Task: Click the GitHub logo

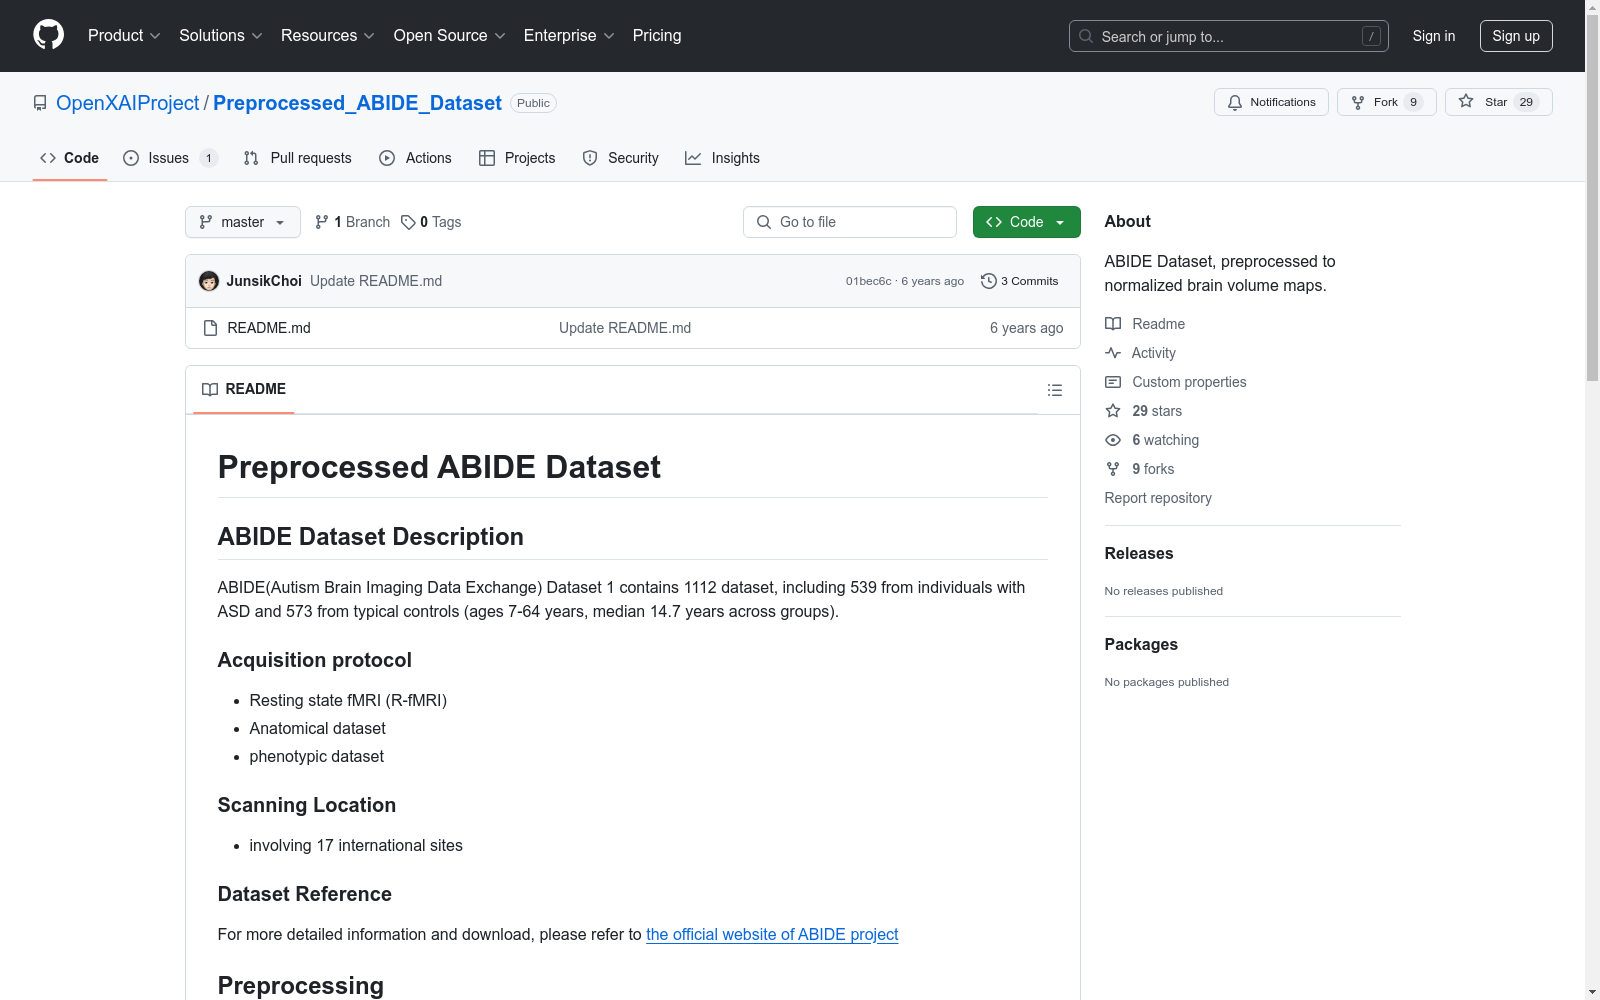Action: 48,34
